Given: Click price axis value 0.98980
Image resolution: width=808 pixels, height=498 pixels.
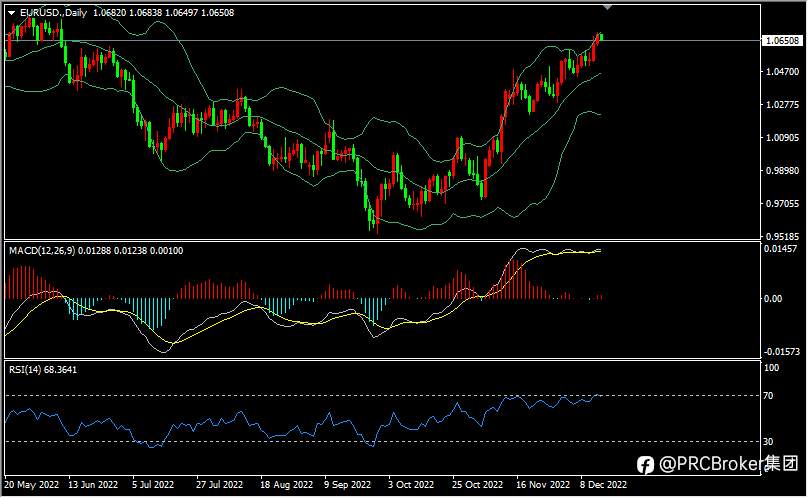Looking at the screenshot, I should [782, 171].
